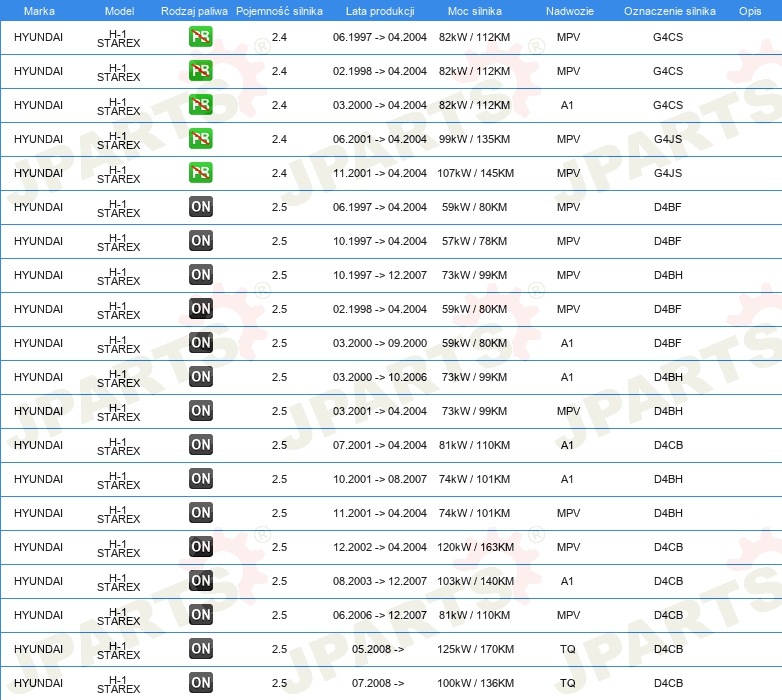Click the production date 05.2008 ->
The width and height of the screenshot is (782, 700).
(x=378, y=649)
